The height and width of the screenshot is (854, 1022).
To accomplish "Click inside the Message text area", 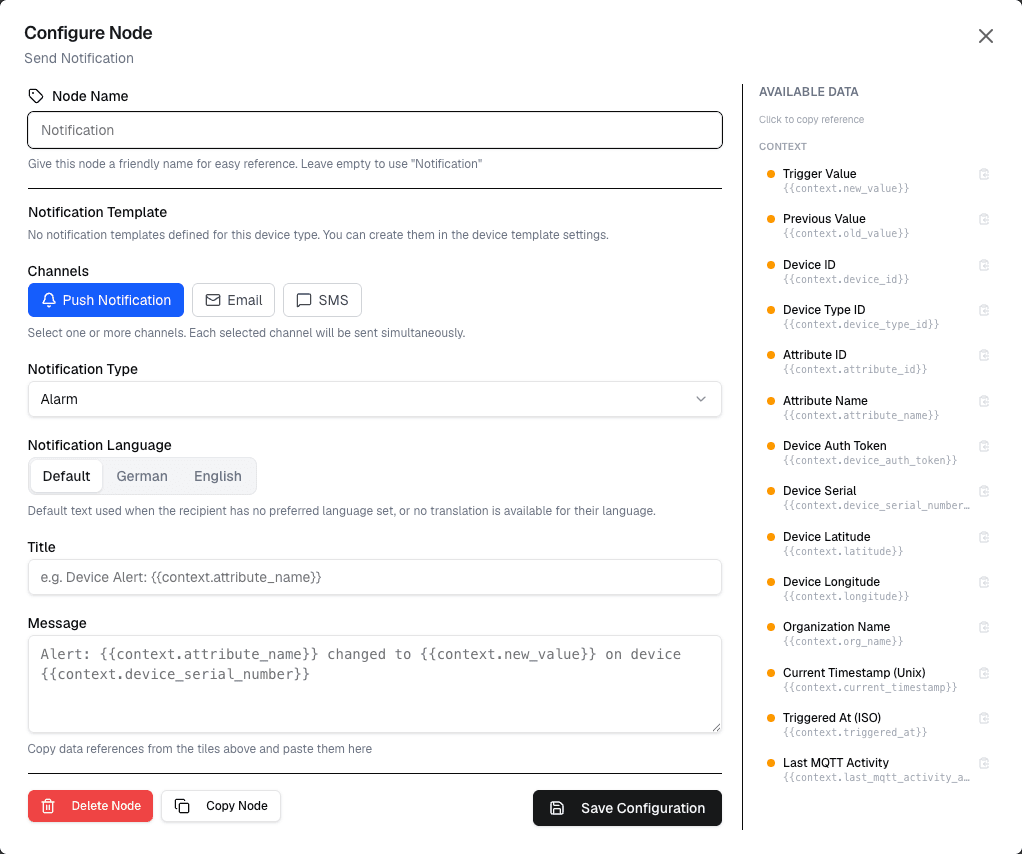I will 374,684.
